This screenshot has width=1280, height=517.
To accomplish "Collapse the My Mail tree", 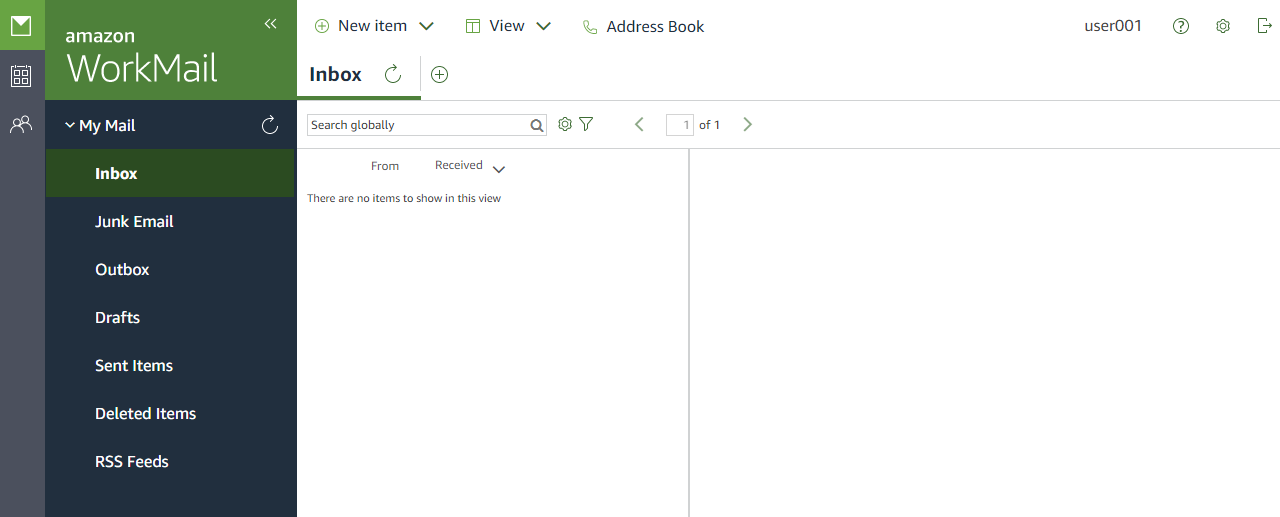I will click(69, 125).
